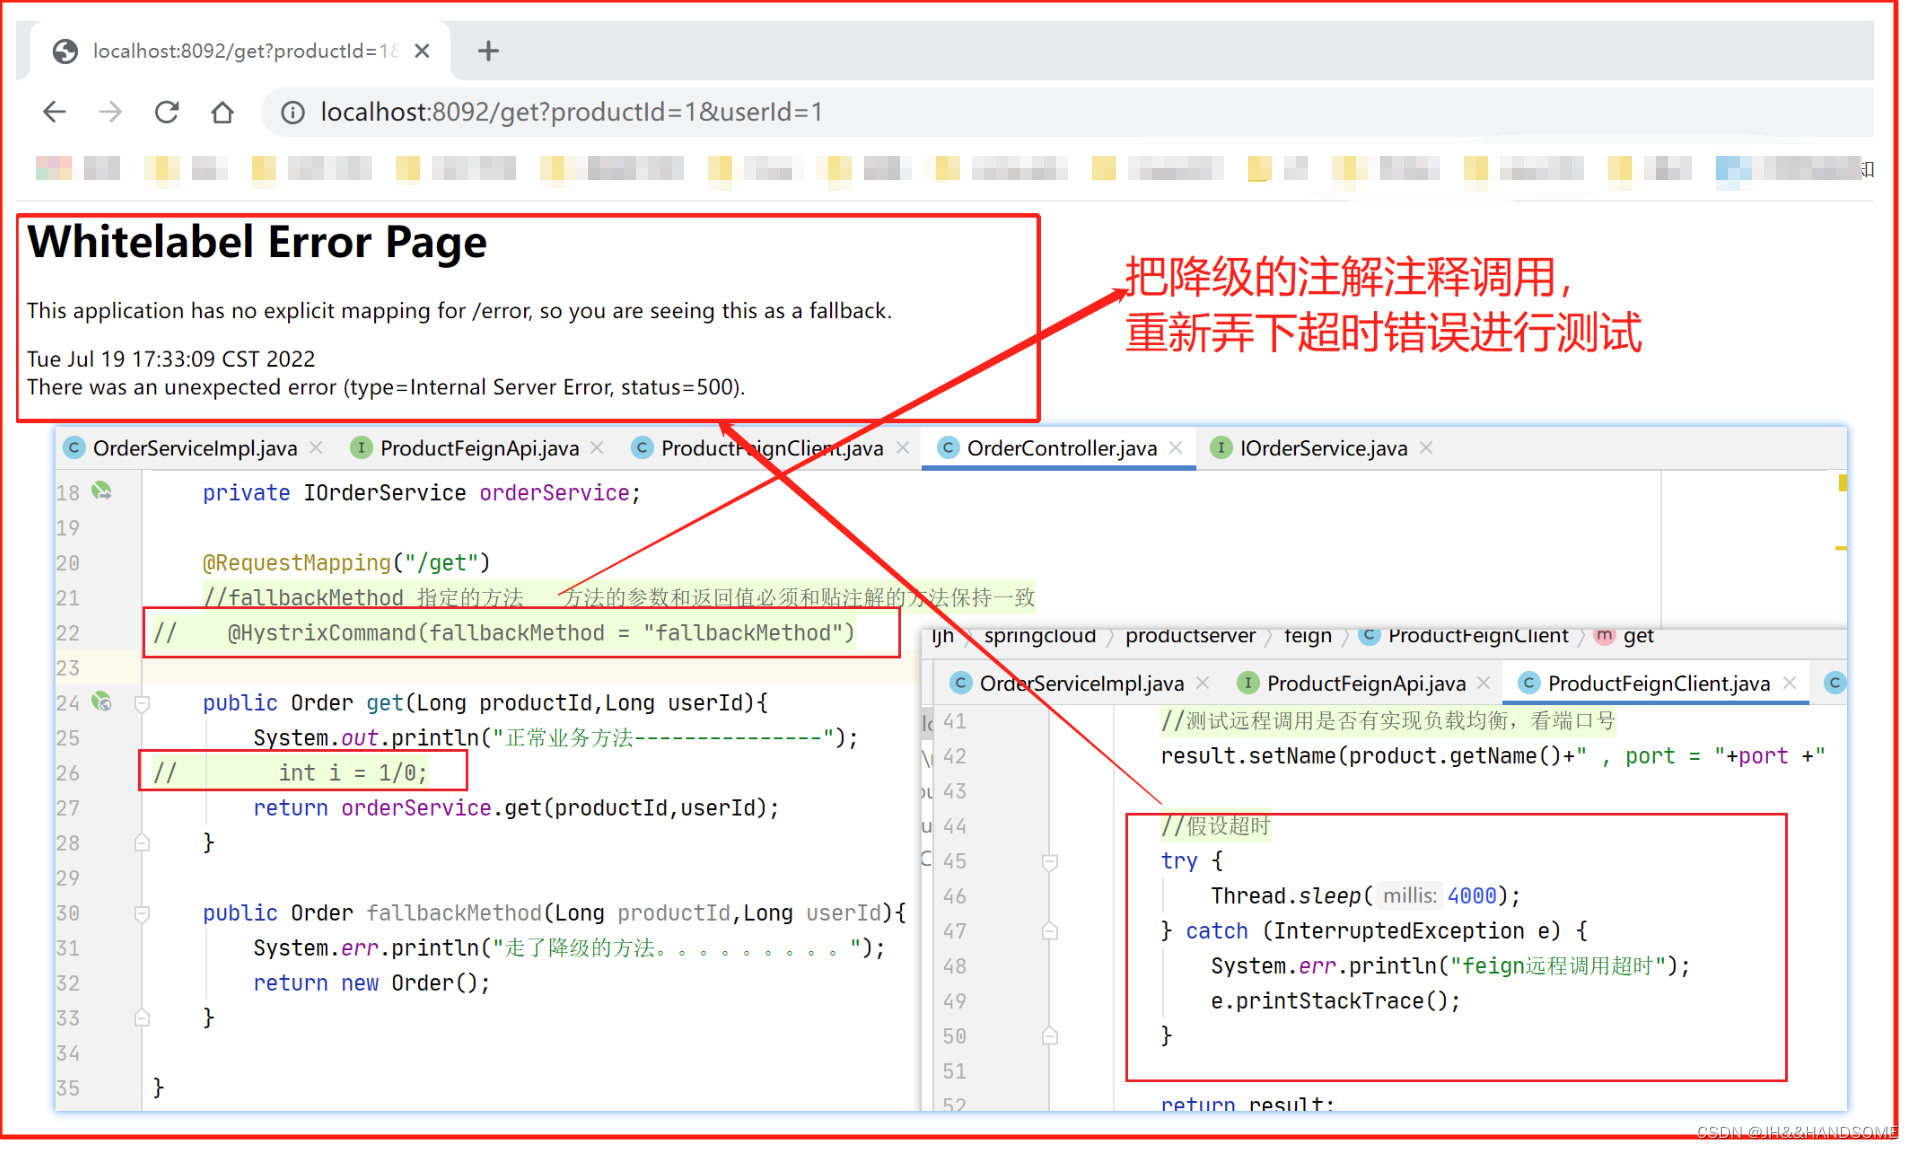
Task: Click the commented @HystrixCommand annotation line
Action: [504, 633]
